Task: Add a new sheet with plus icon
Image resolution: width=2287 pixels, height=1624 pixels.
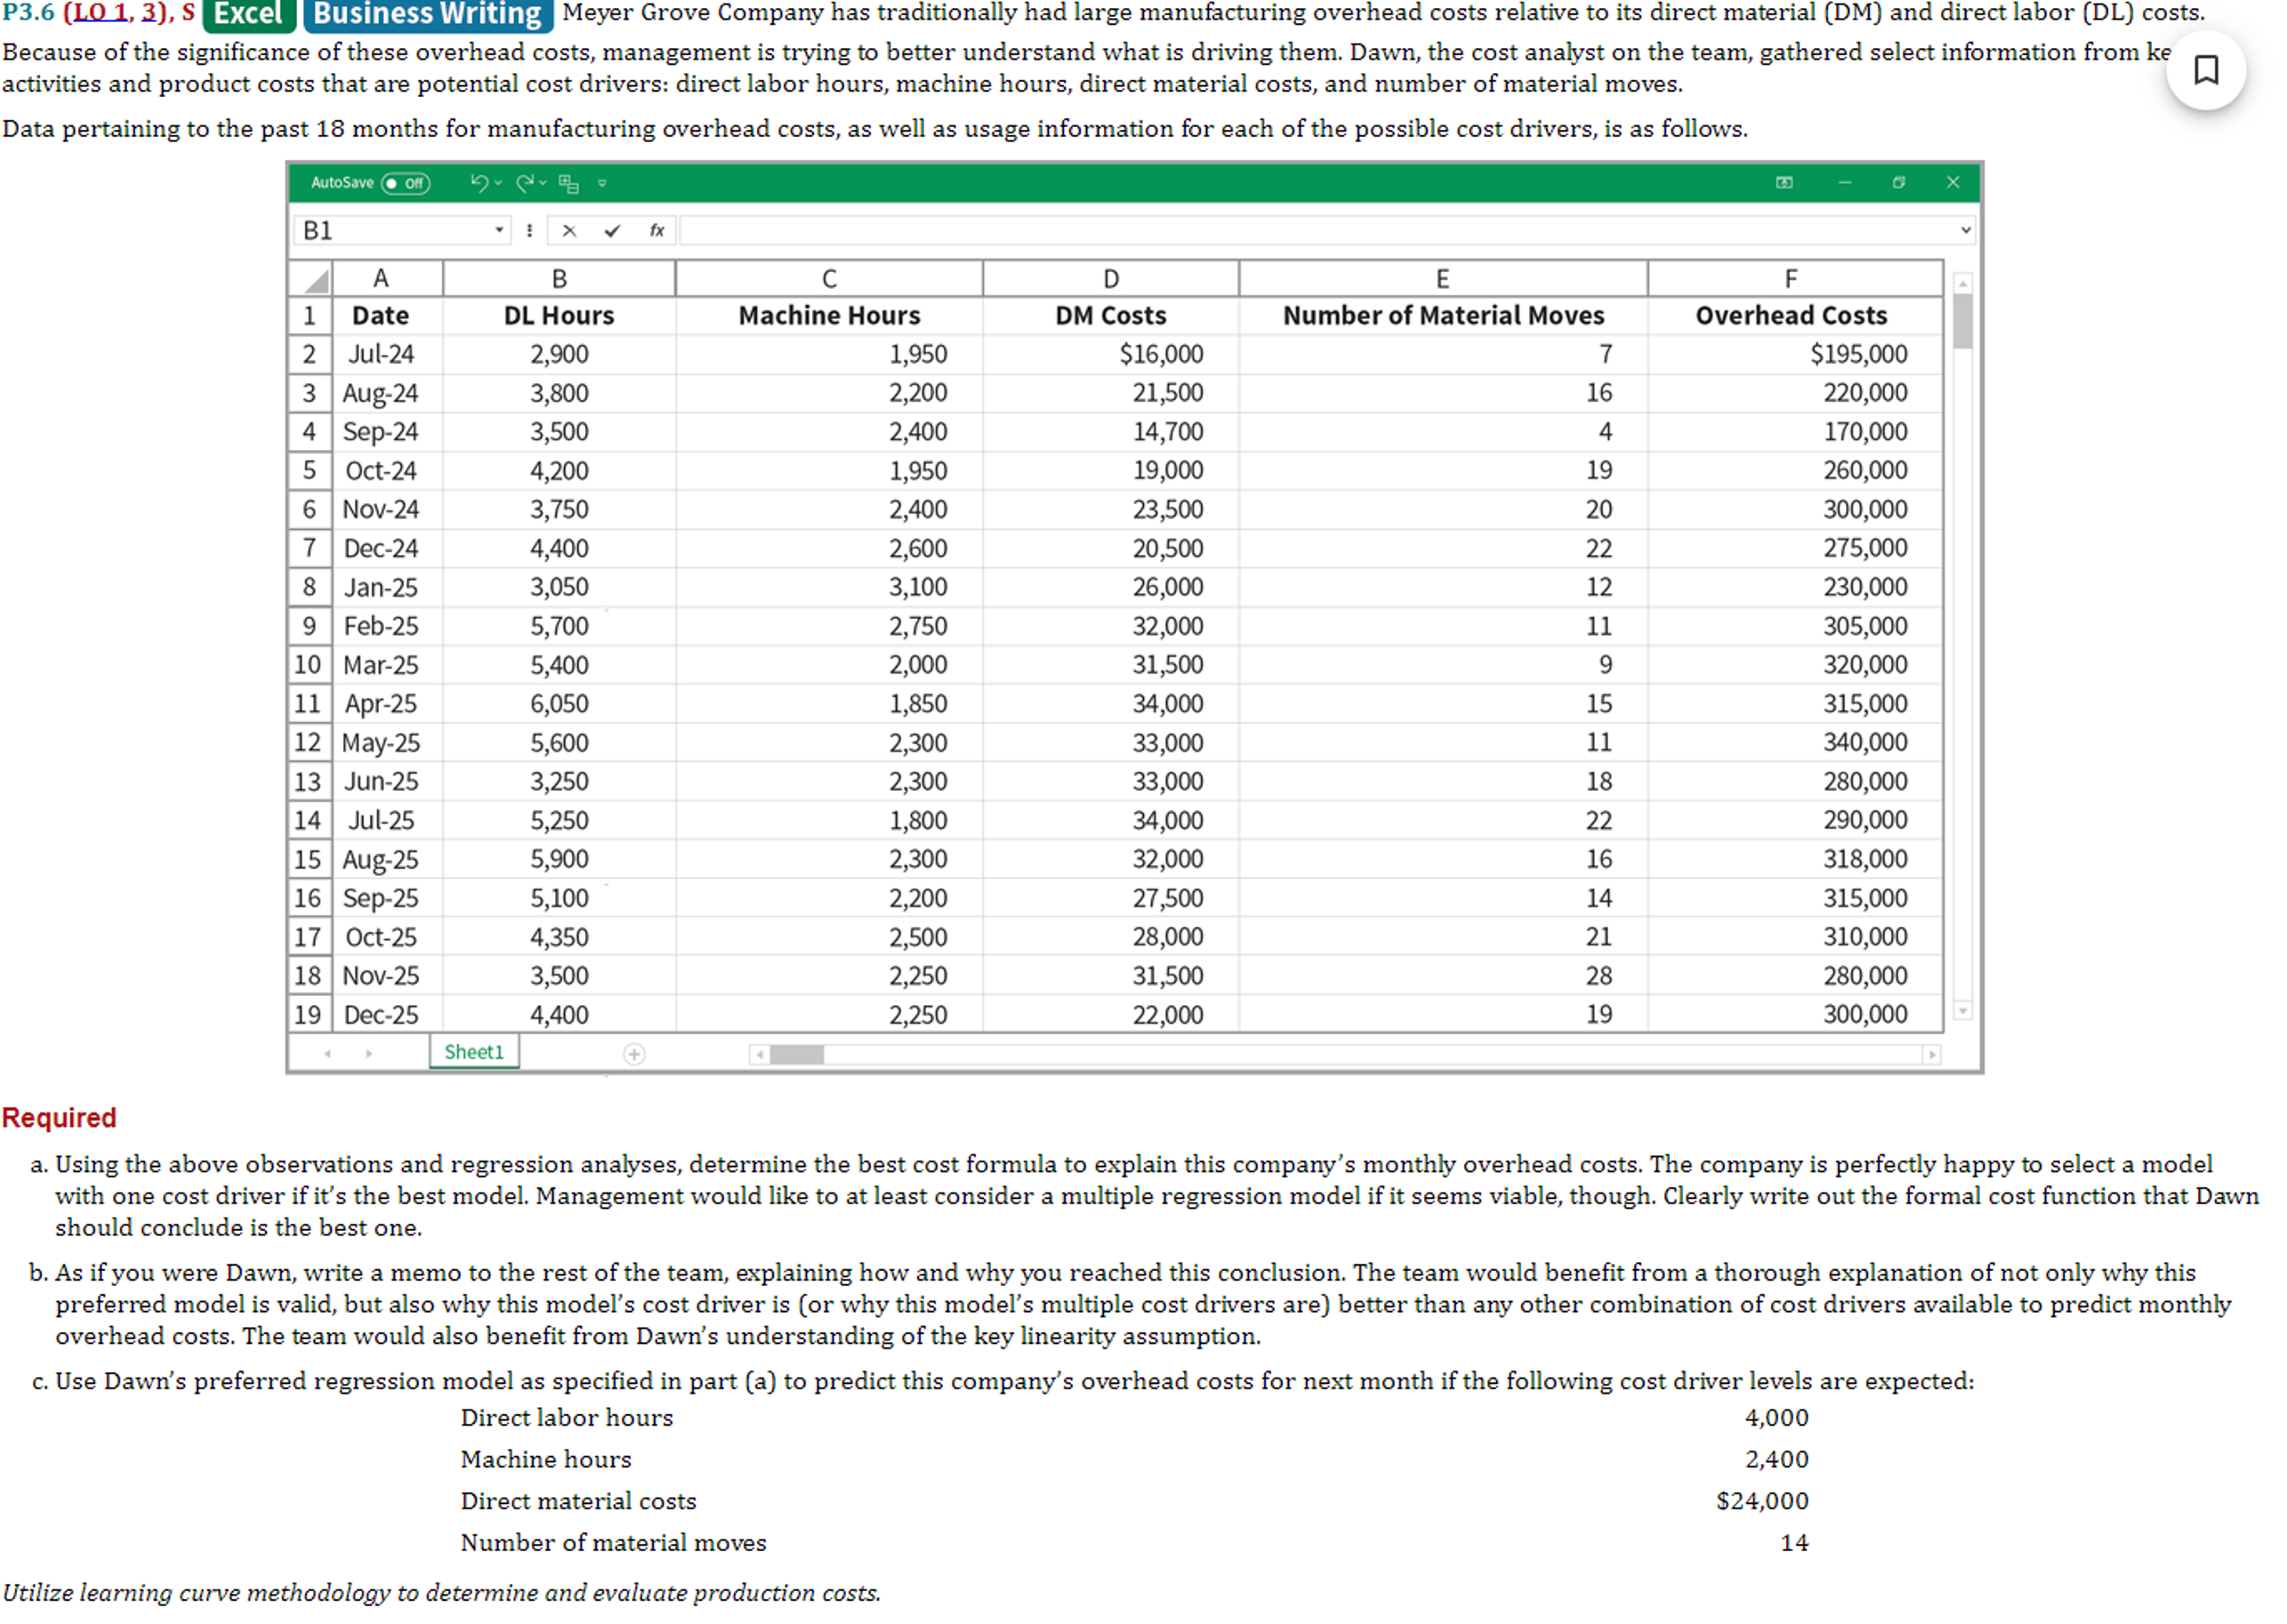Action: pos(634,1054)
